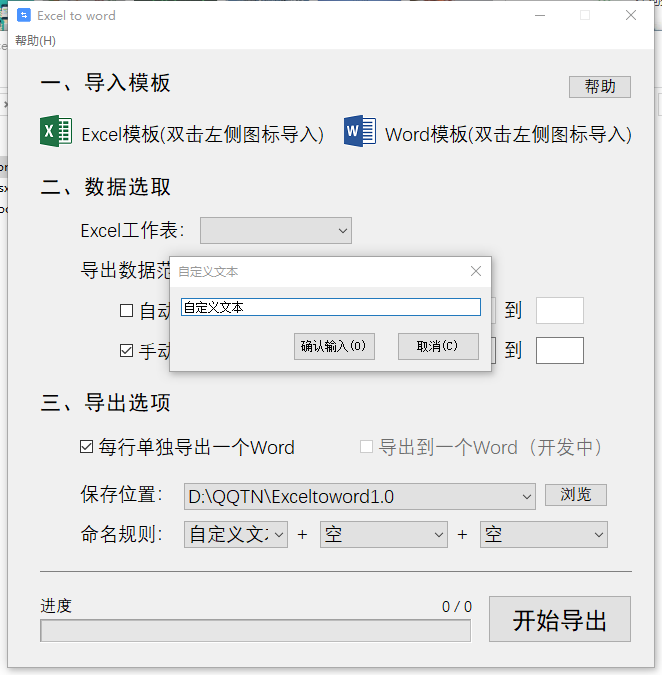Click the 确认输入(O) button

[334, 346]
